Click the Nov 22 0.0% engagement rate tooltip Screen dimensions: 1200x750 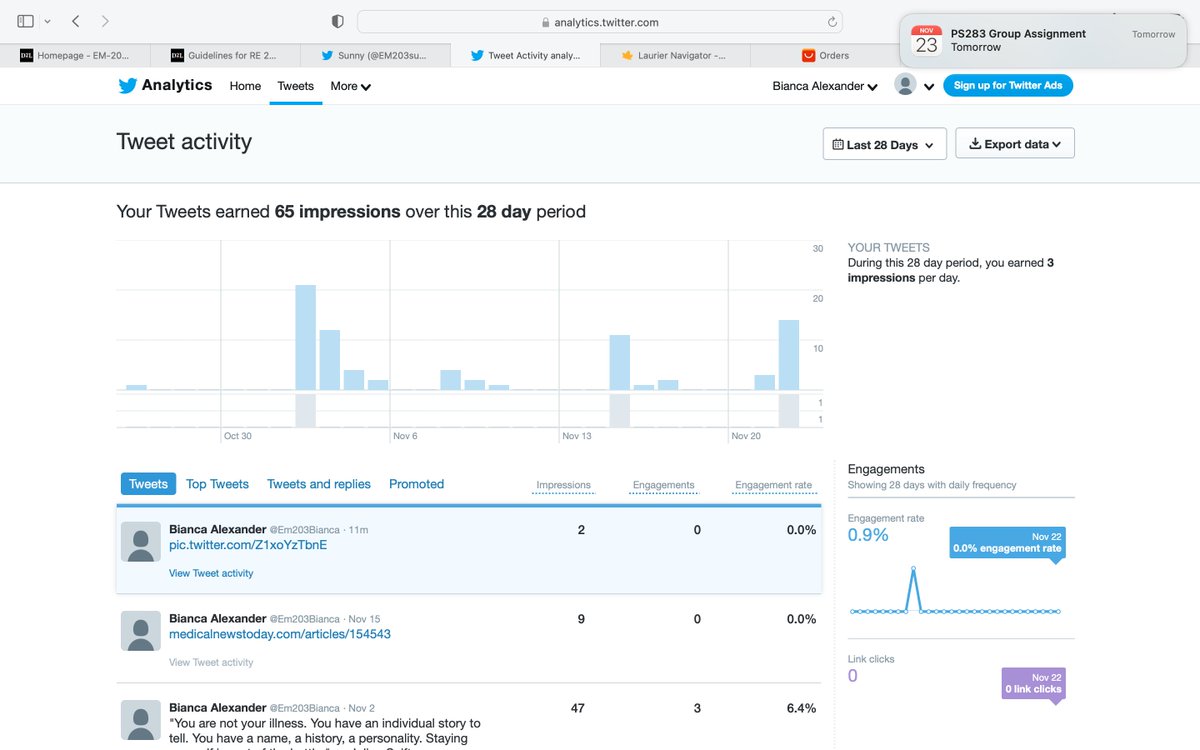tap(1007, 542)
